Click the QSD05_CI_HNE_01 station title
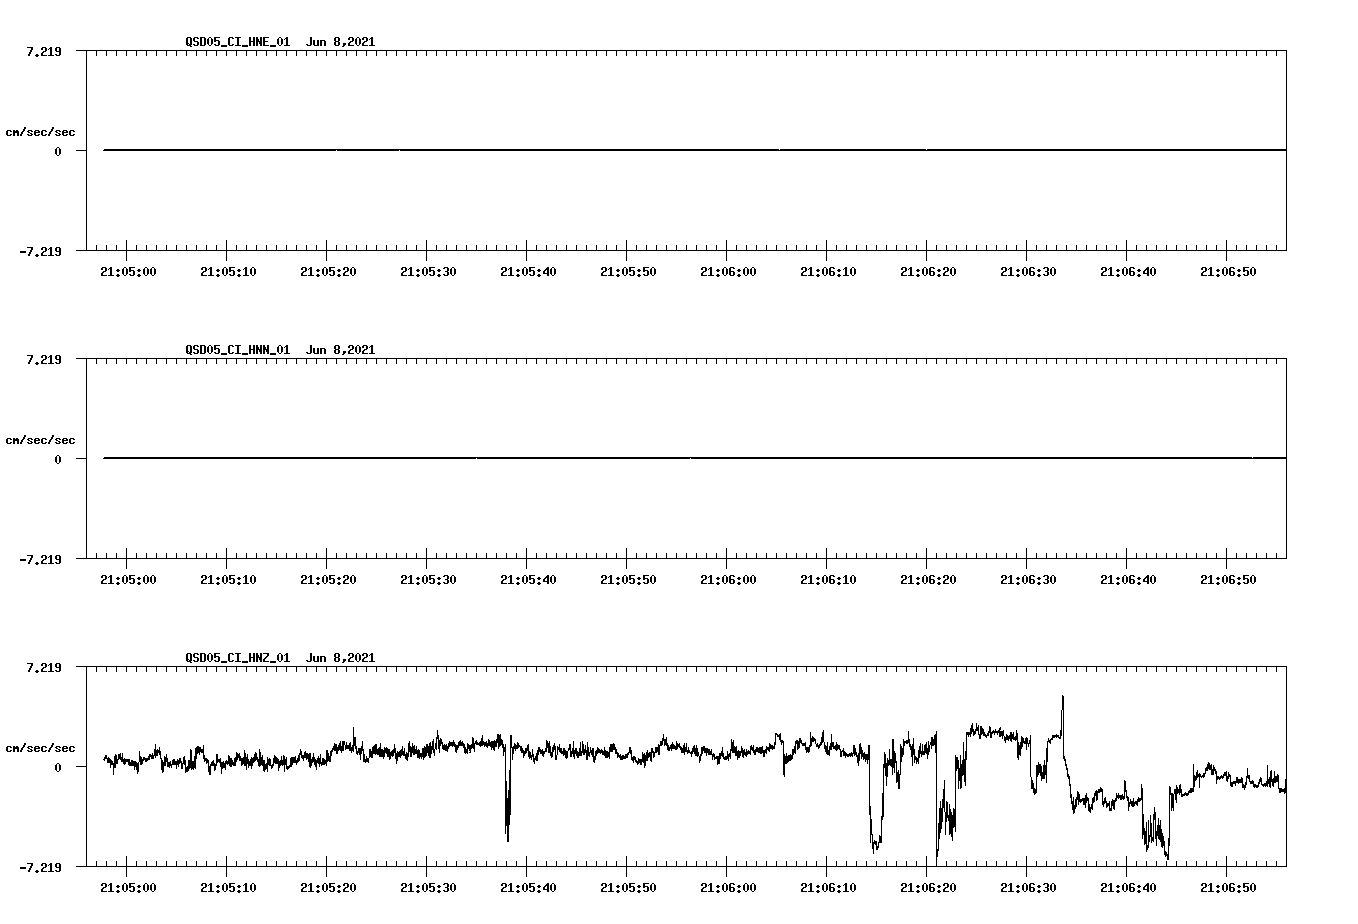 tap(238, 42)
